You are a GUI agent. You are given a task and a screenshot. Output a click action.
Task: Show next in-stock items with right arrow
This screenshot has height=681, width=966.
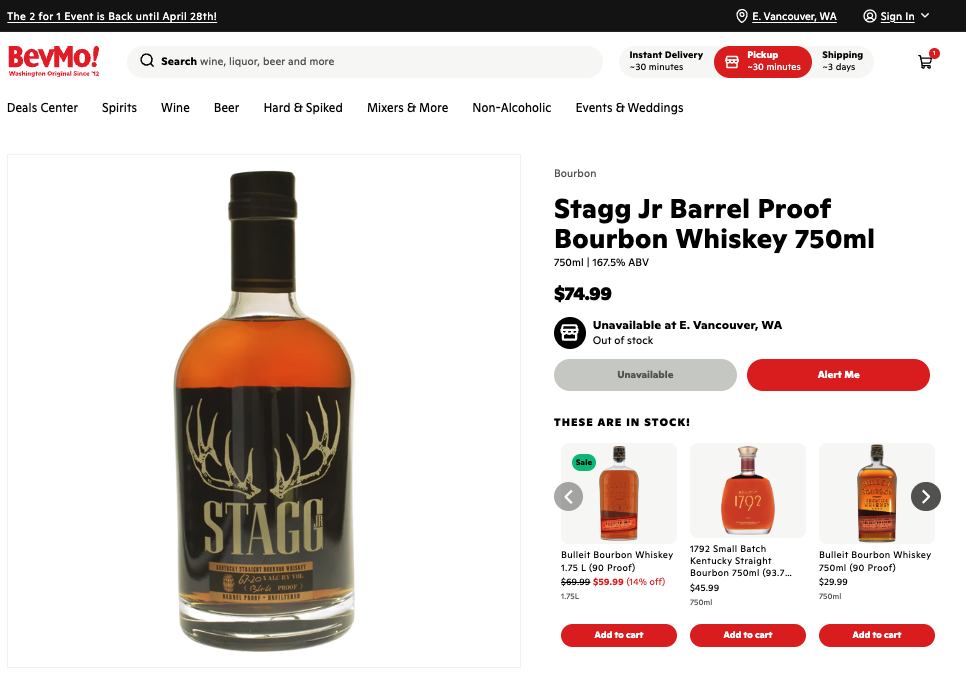925,496
